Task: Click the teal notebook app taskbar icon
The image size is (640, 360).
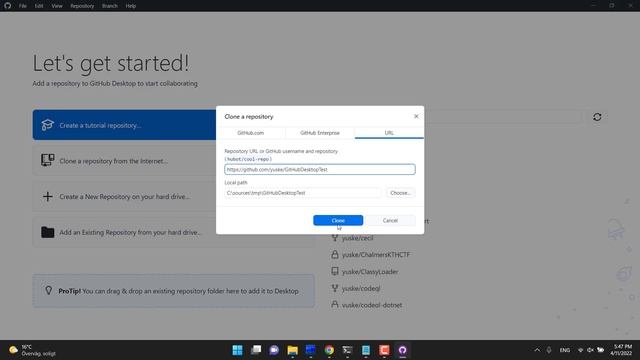Action: click(366, 350)
